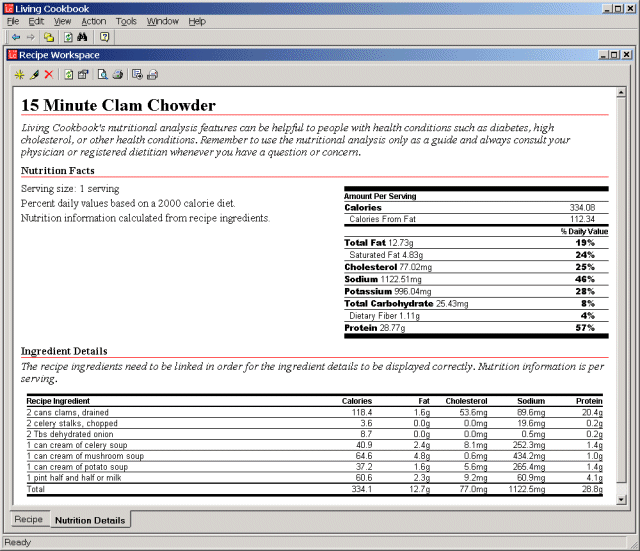Click the 'Total Carbohydrate 25.43mg' row
The width and height of the screenshot is (640, 551).
(476, 304)
